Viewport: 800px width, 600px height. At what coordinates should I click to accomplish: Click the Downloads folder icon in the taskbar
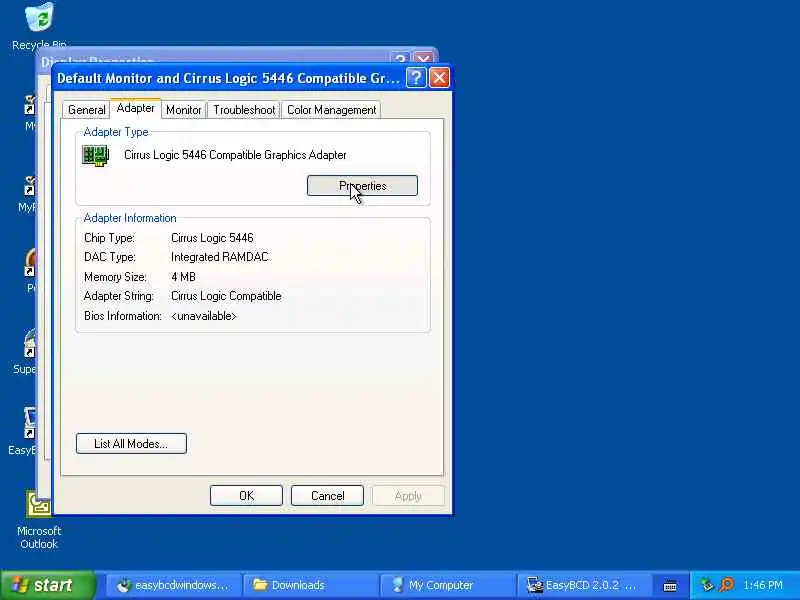coord(260,585)
